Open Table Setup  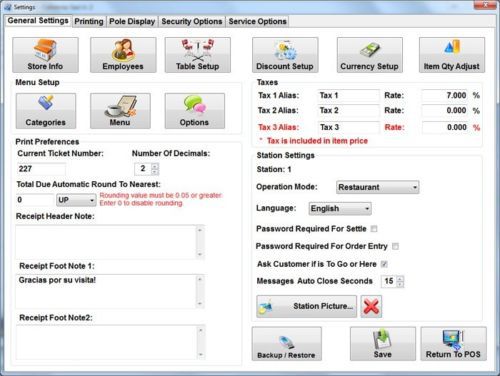pos(198,55)
